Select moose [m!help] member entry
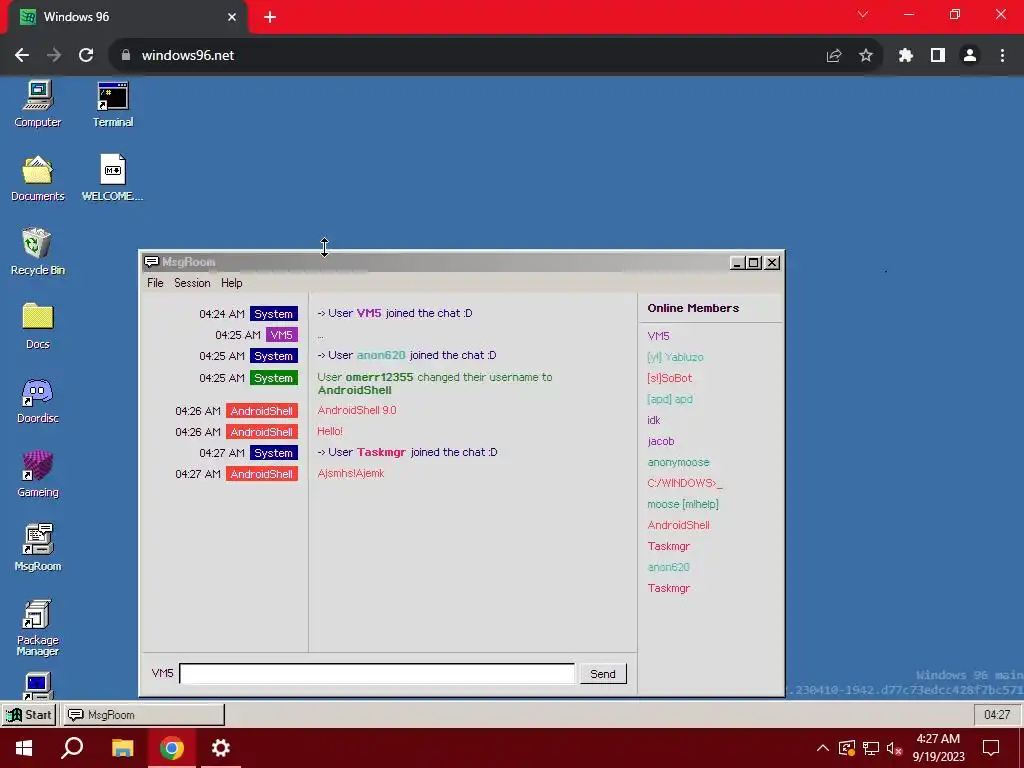Image resolution: width=1024 pixels, height=768 pixels. point(683,504)
